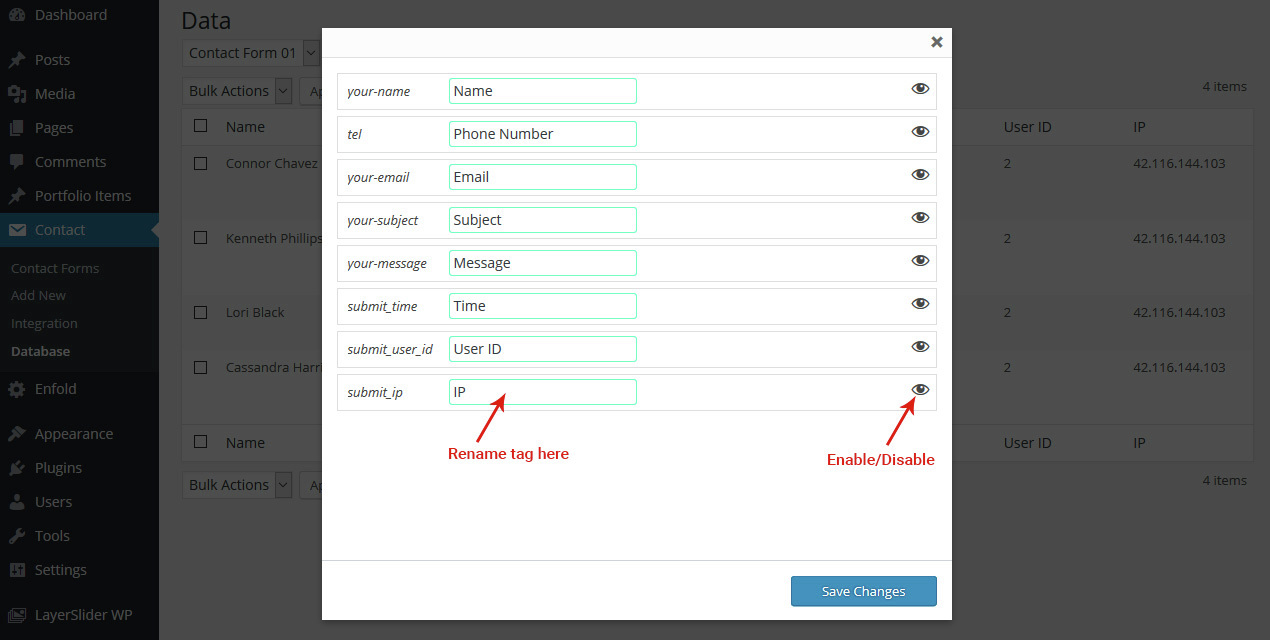Click the Comments bubble icon
Viewport: 1270px width, 640px height.
pos(17,162)
